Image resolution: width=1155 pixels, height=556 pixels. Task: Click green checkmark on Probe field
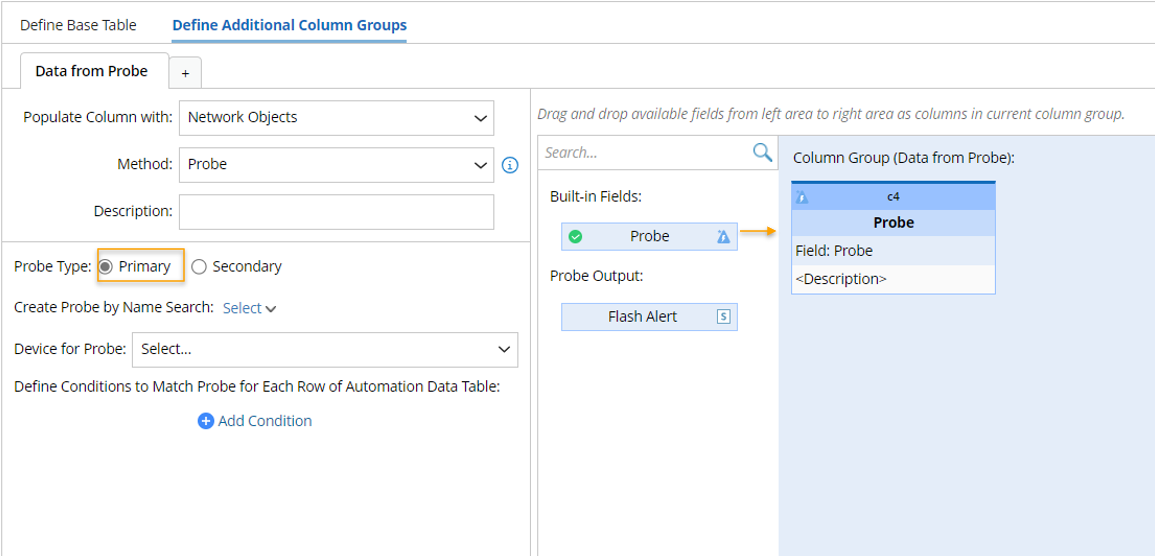(575, 237)
